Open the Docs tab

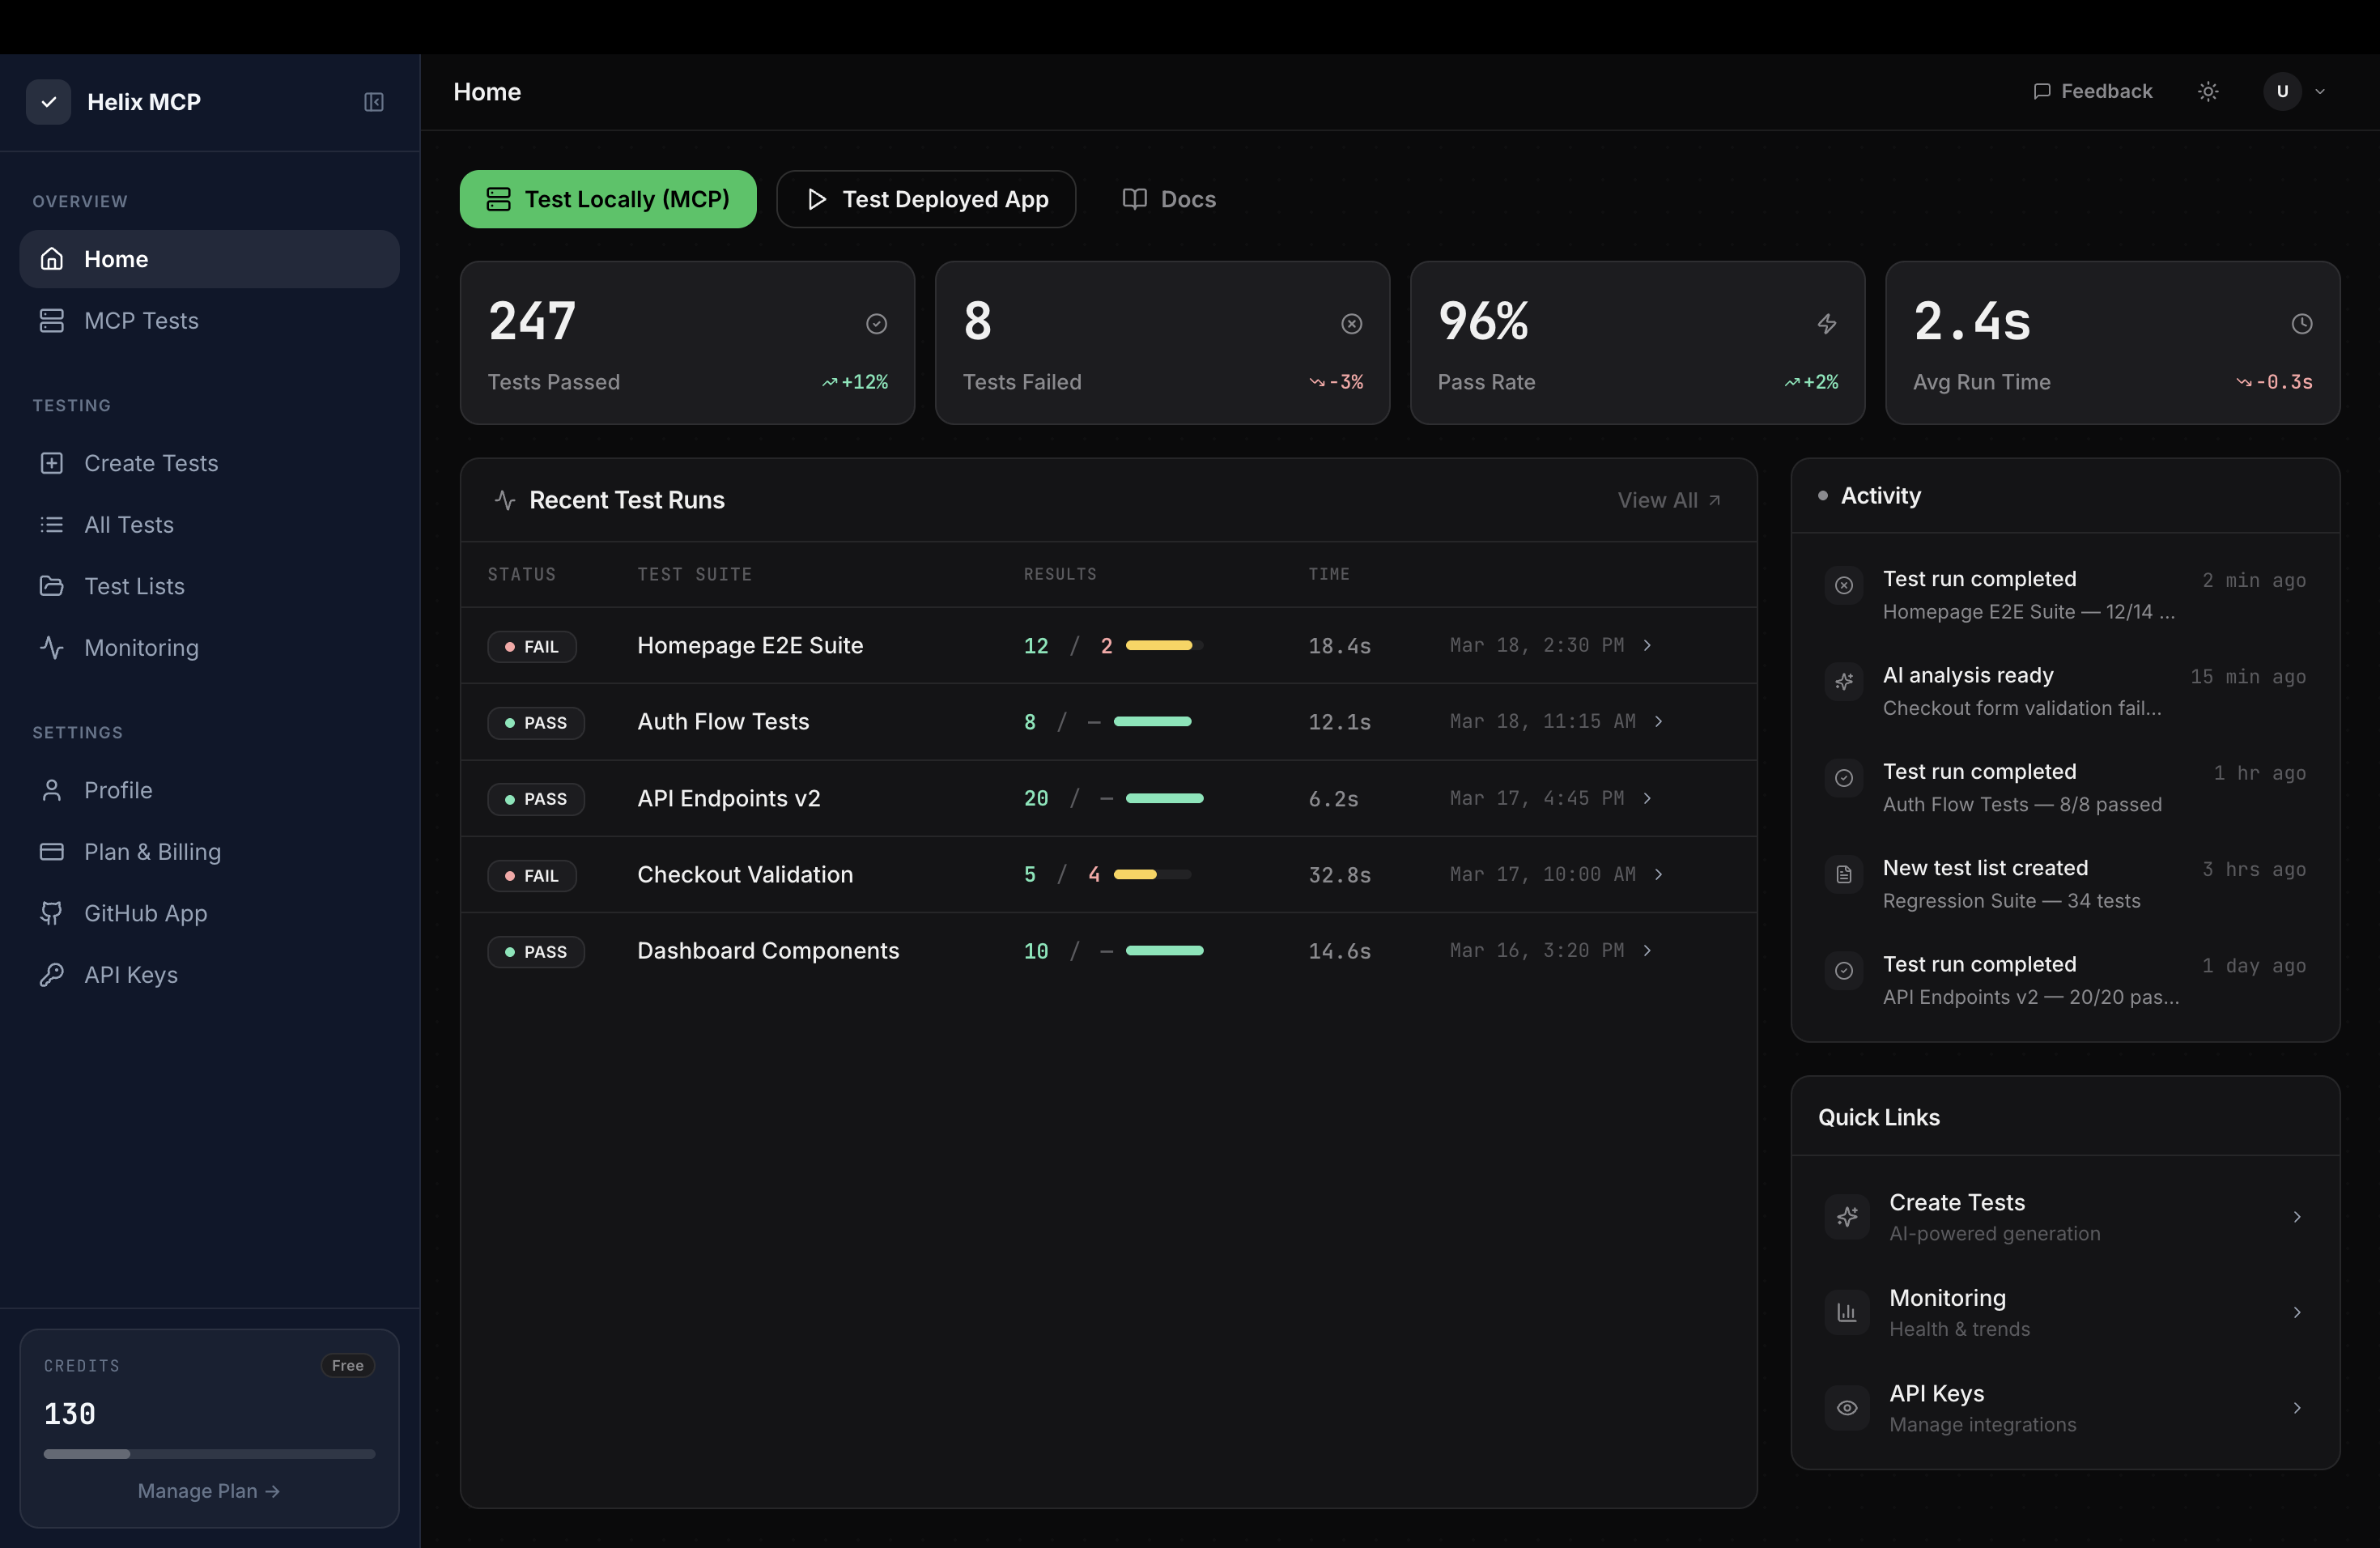click(1168, 199)
